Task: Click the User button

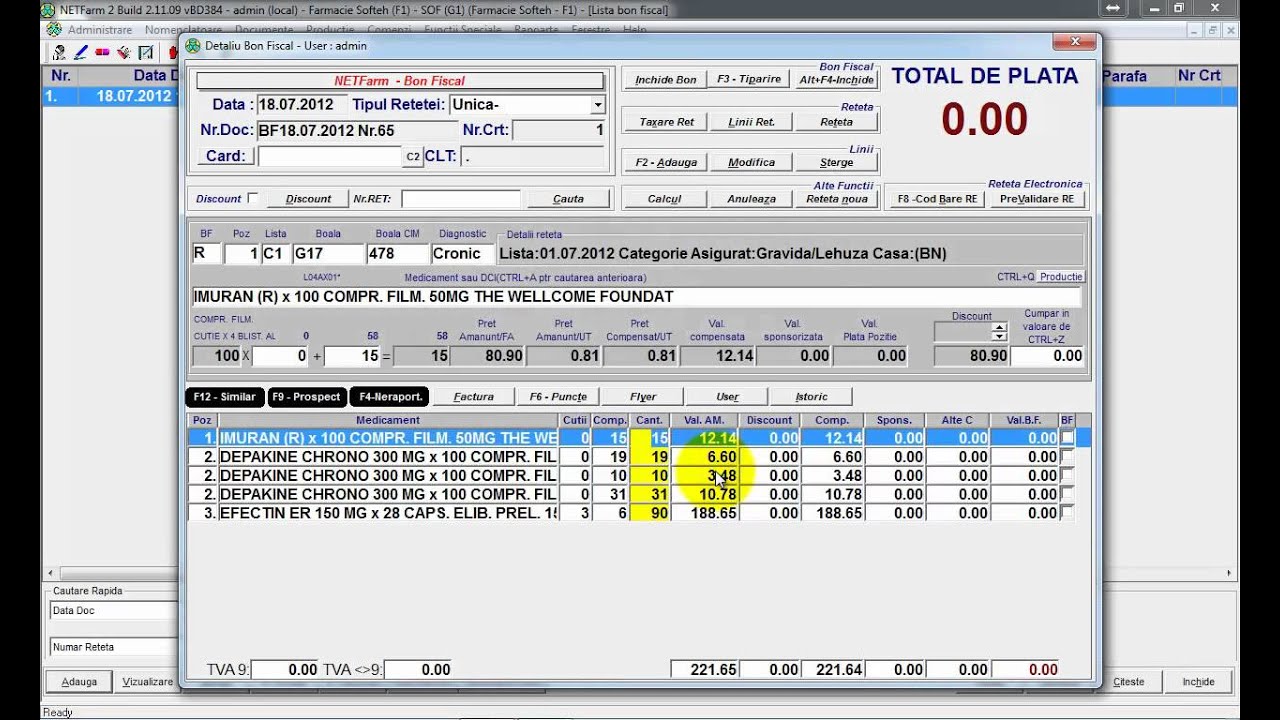Action: click(x=727, y=397)
